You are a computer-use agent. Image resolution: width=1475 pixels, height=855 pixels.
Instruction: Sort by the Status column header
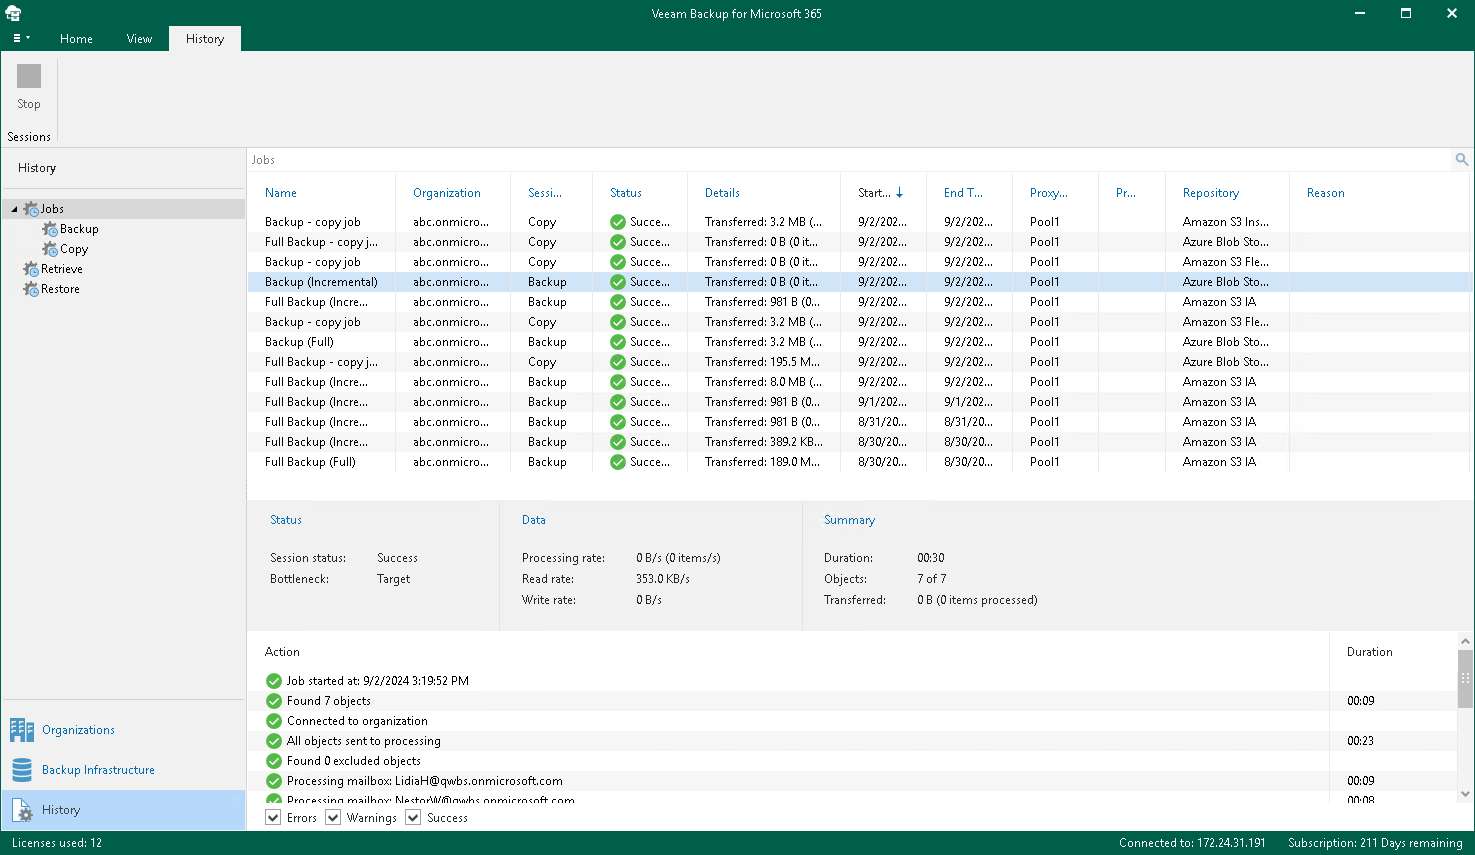(x=626, y=193)
